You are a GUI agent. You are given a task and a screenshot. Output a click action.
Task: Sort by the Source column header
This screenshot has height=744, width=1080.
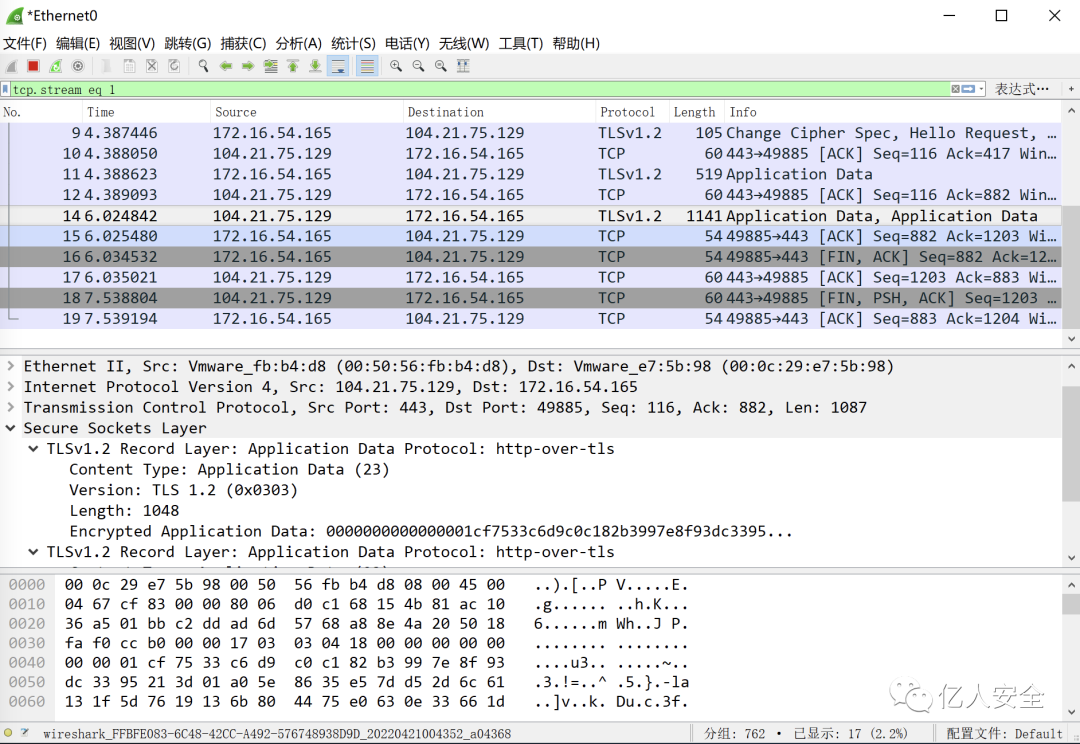tap(307, 112)
